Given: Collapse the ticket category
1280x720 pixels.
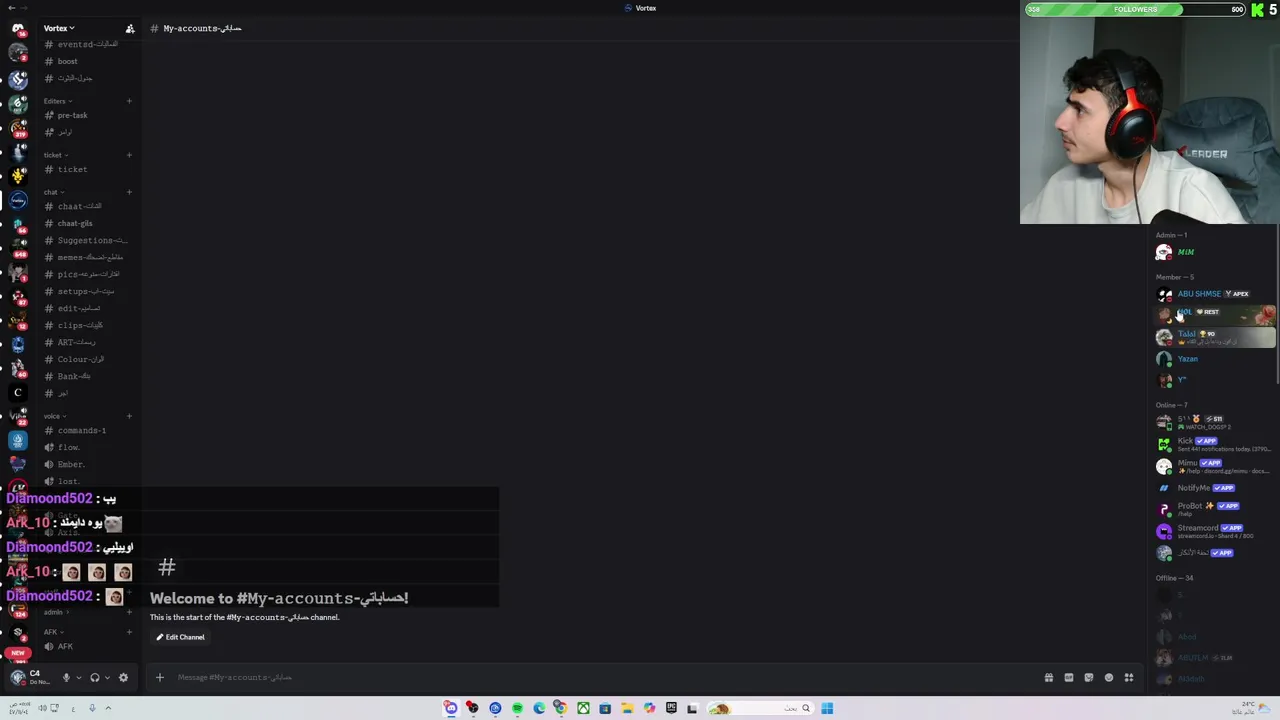Looking at the screenshot, I should (54, 155).
